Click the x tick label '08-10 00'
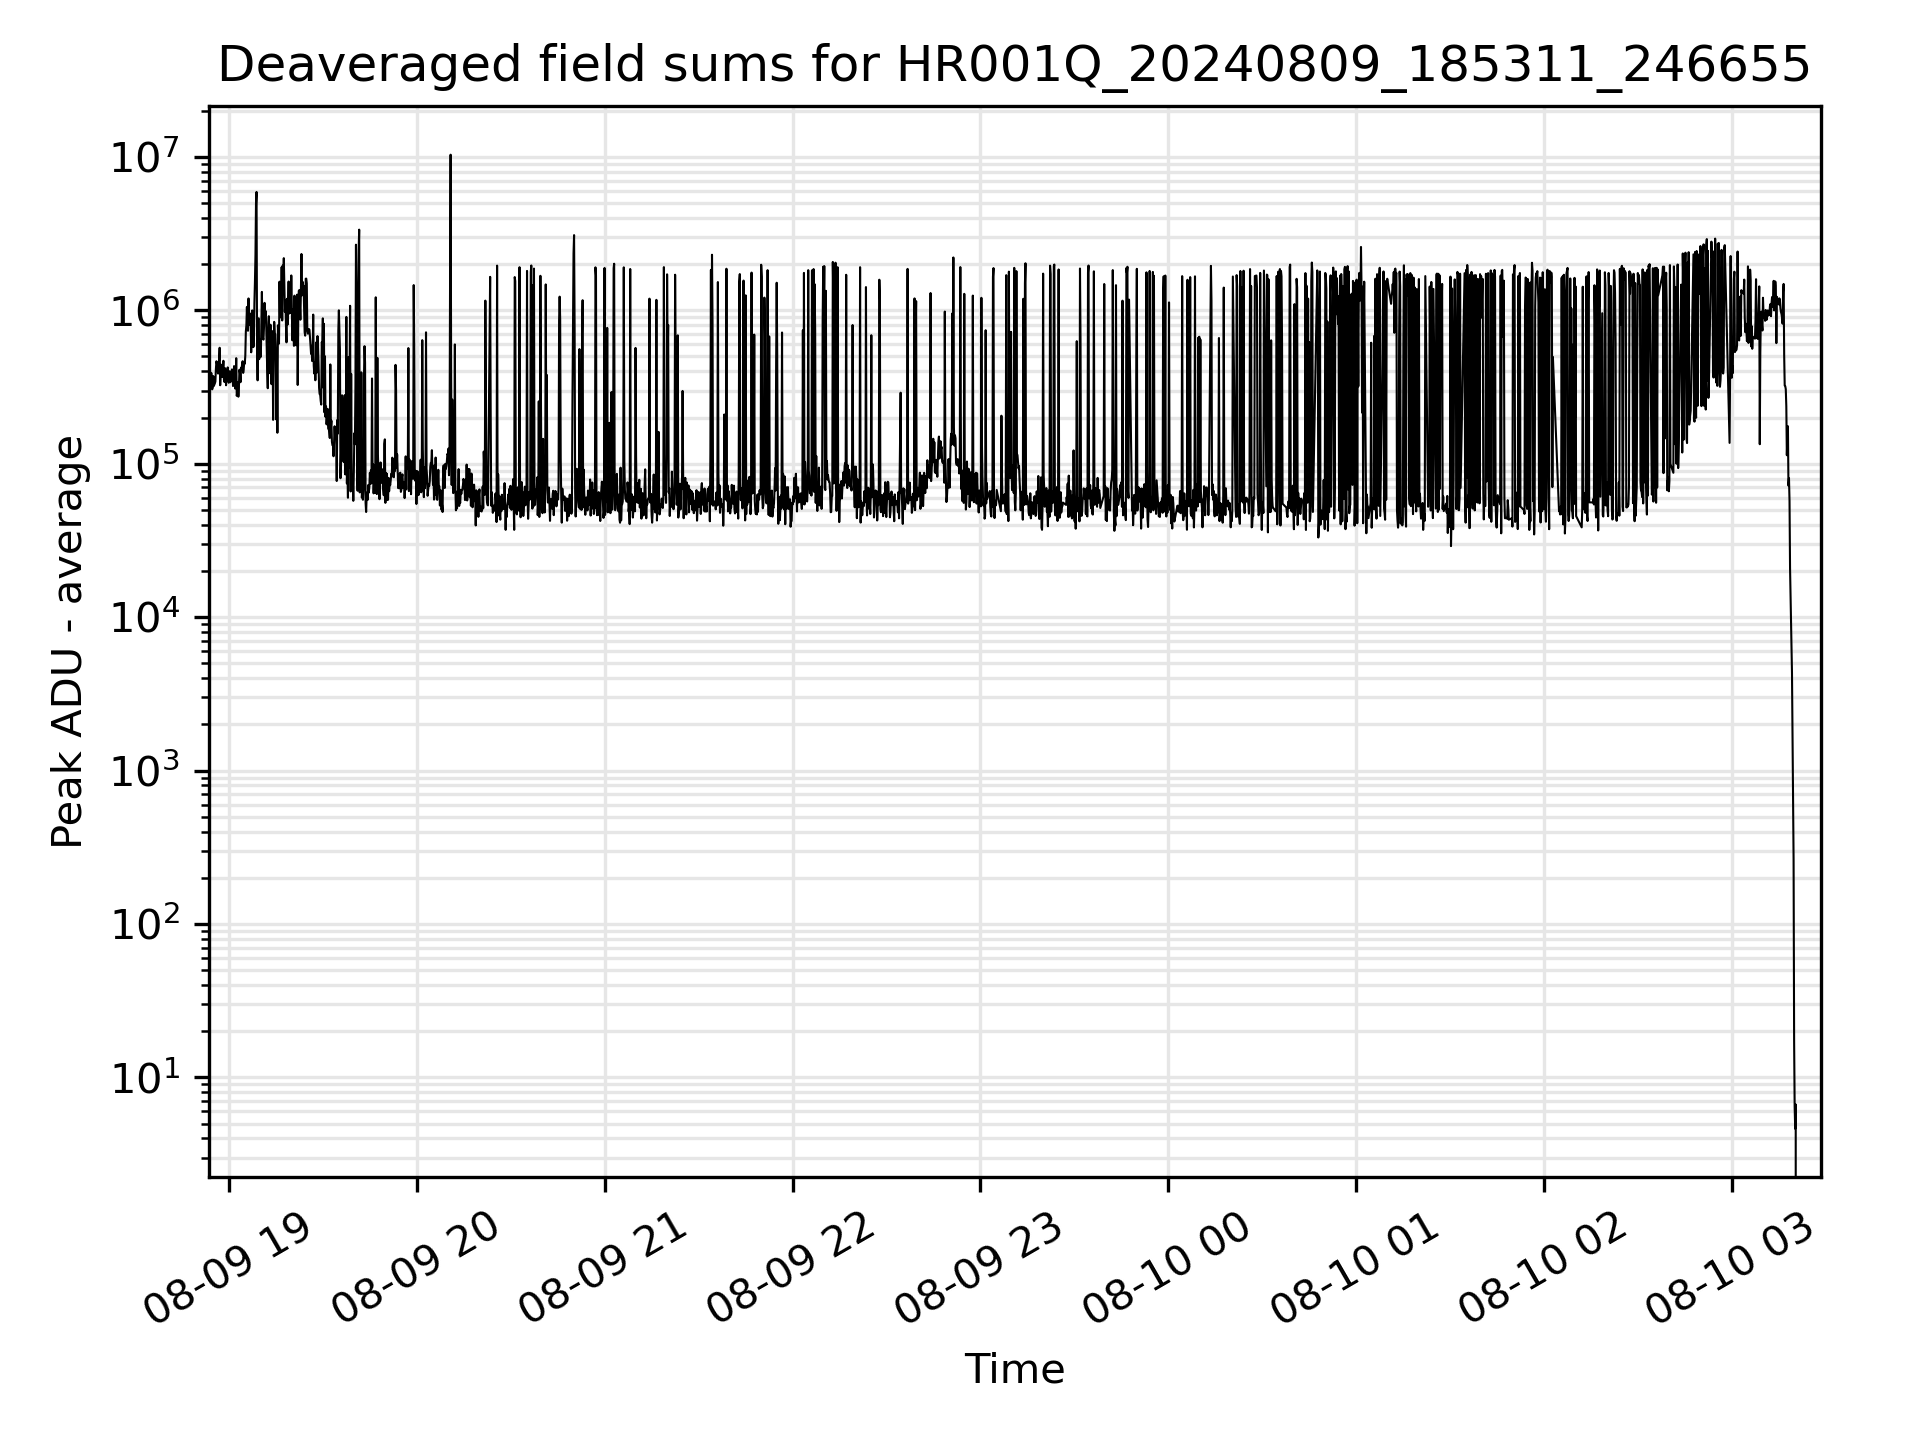This screenshot has height=1440, width=1920. [1168, 1270]
